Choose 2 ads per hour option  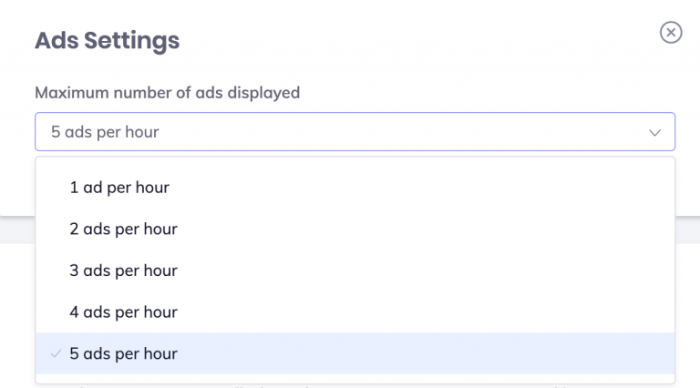click(355, 229)
